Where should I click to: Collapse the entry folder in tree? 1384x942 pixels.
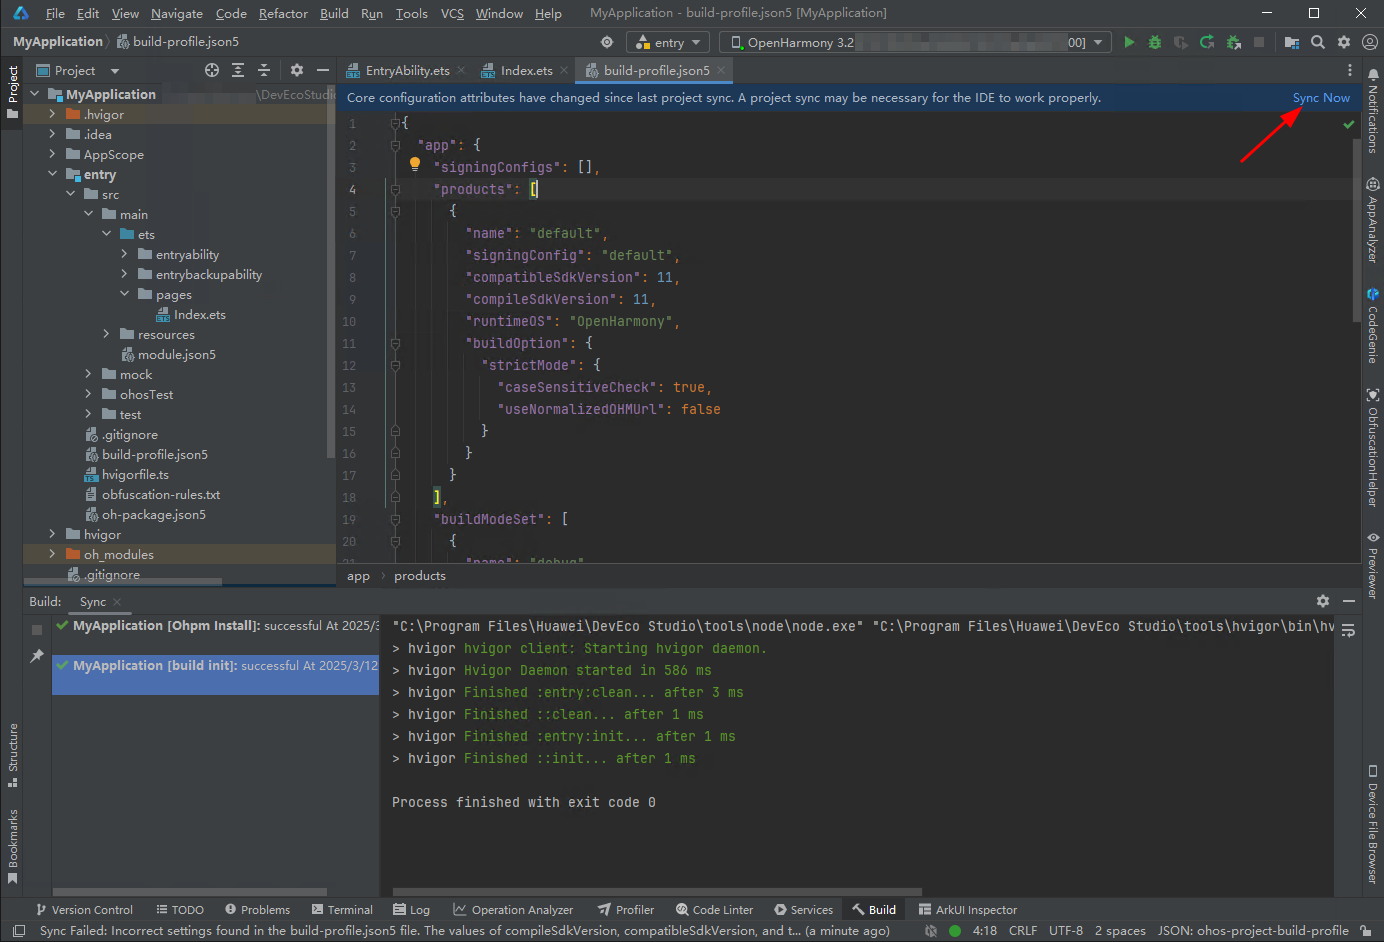(x=53, y=174)
